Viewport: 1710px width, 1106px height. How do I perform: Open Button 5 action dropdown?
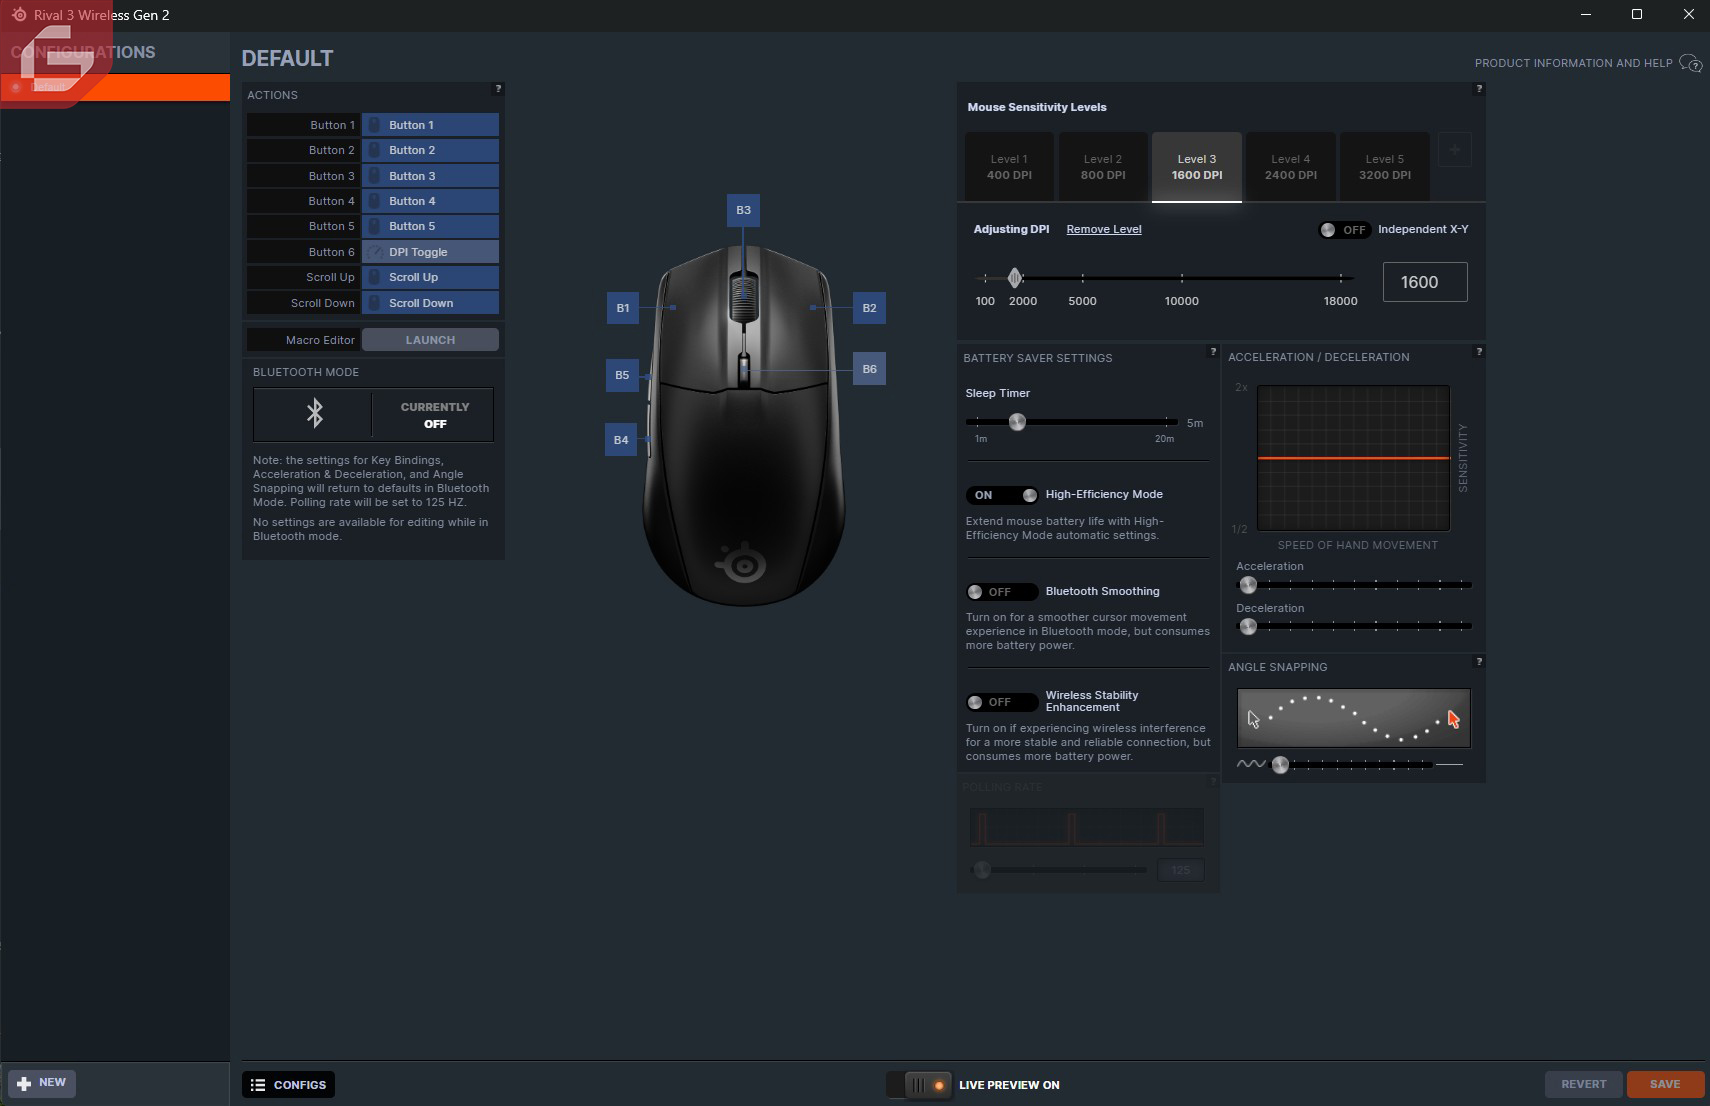[430, 226]
